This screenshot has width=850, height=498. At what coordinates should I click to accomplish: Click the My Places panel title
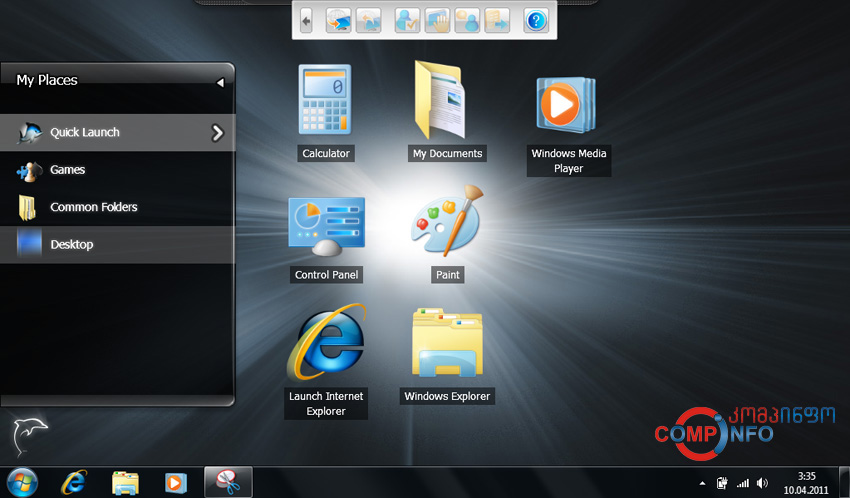click(x=47, y=80)
